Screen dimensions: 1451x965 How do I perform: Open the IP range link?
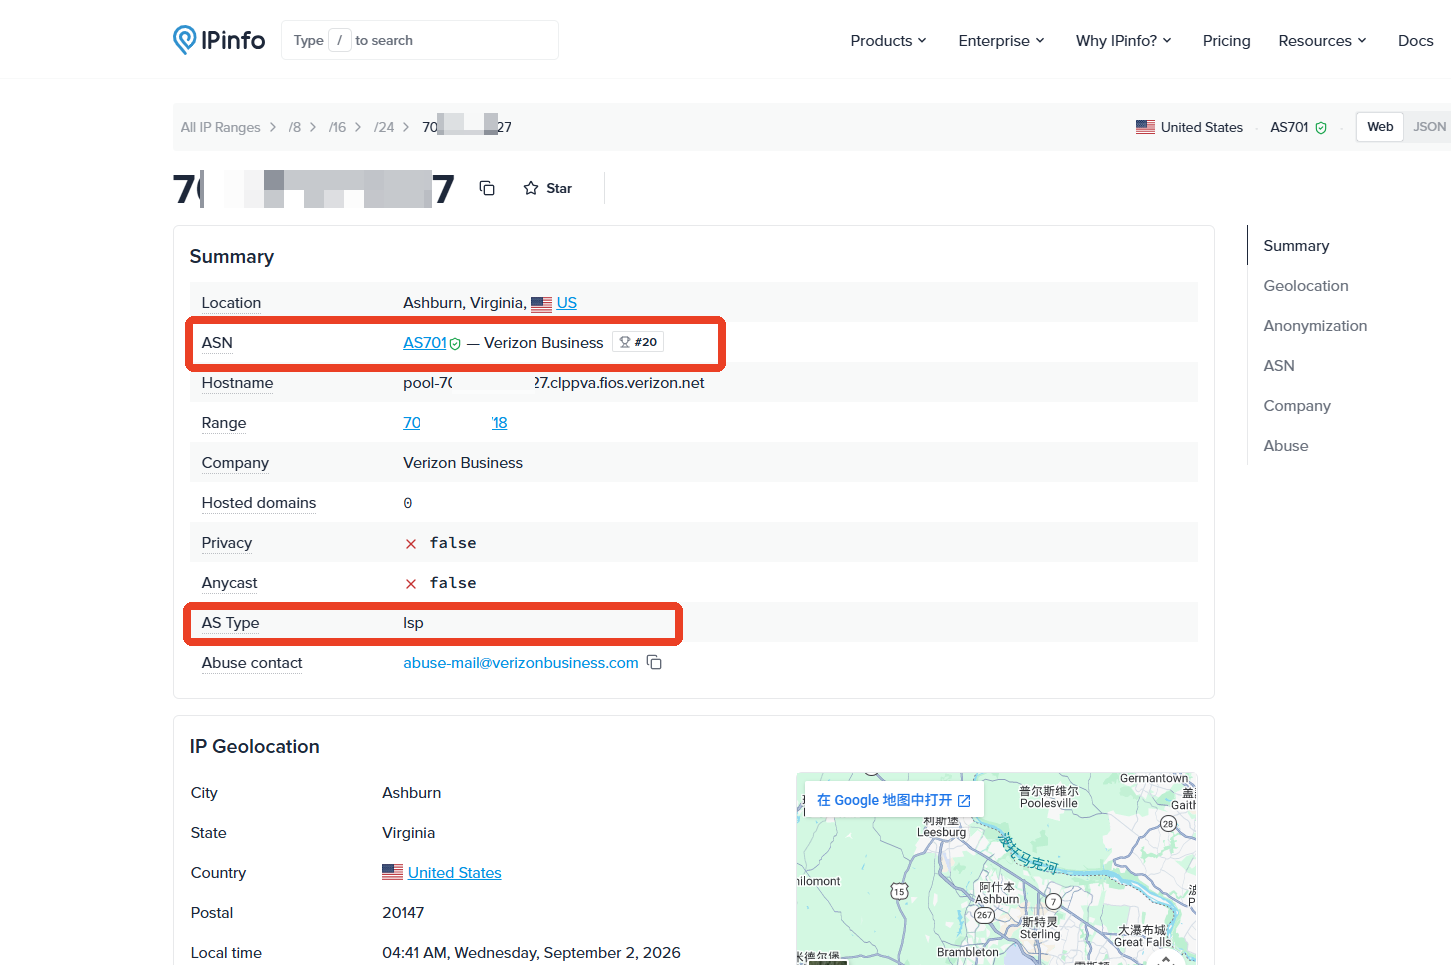pos(455,423)
